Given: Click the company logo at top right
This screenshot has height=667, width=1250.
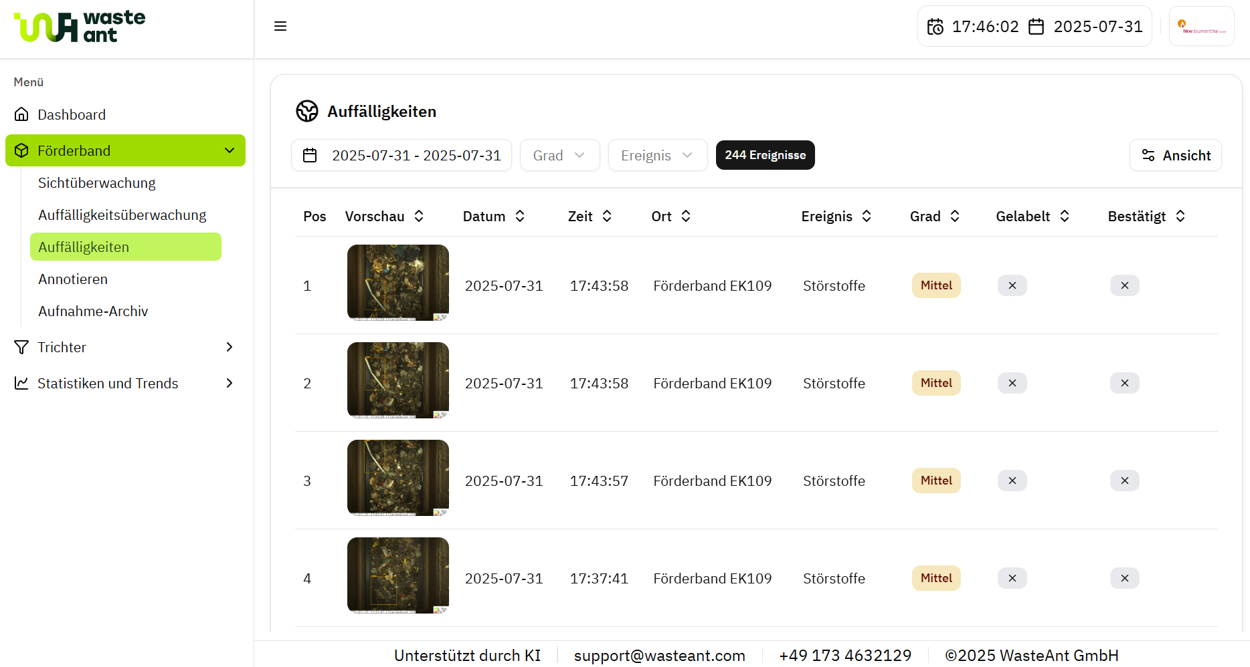Looking at the screenshot, I should click(1202, 27).
